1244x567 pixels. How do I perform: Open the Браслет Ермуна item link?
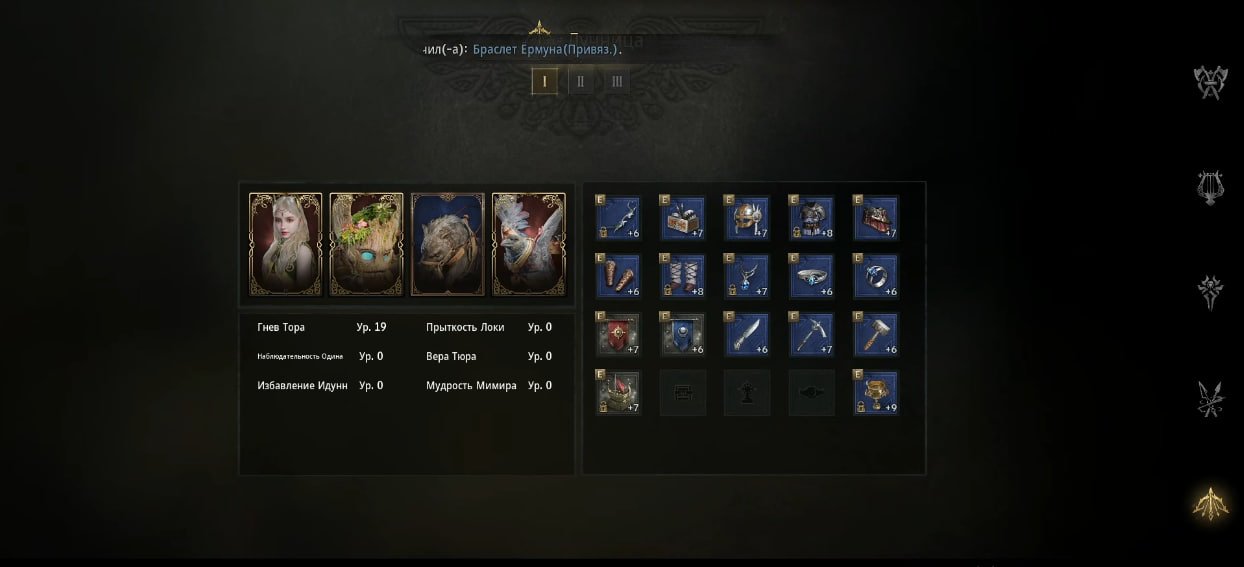[x=547, y=47]
